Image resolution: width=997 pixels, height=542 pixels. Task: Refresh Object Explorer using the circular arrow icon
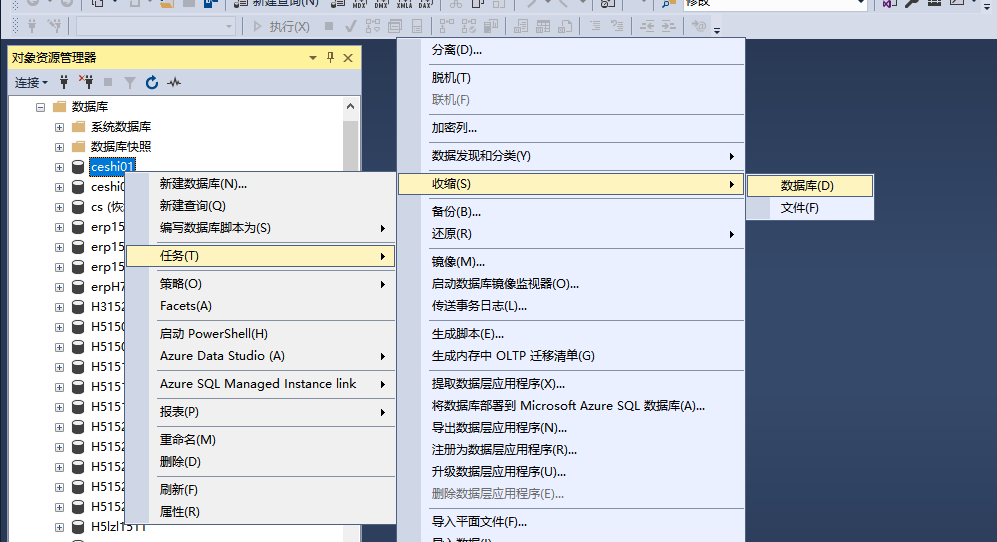pyautogui.click(x=152, y=82)
